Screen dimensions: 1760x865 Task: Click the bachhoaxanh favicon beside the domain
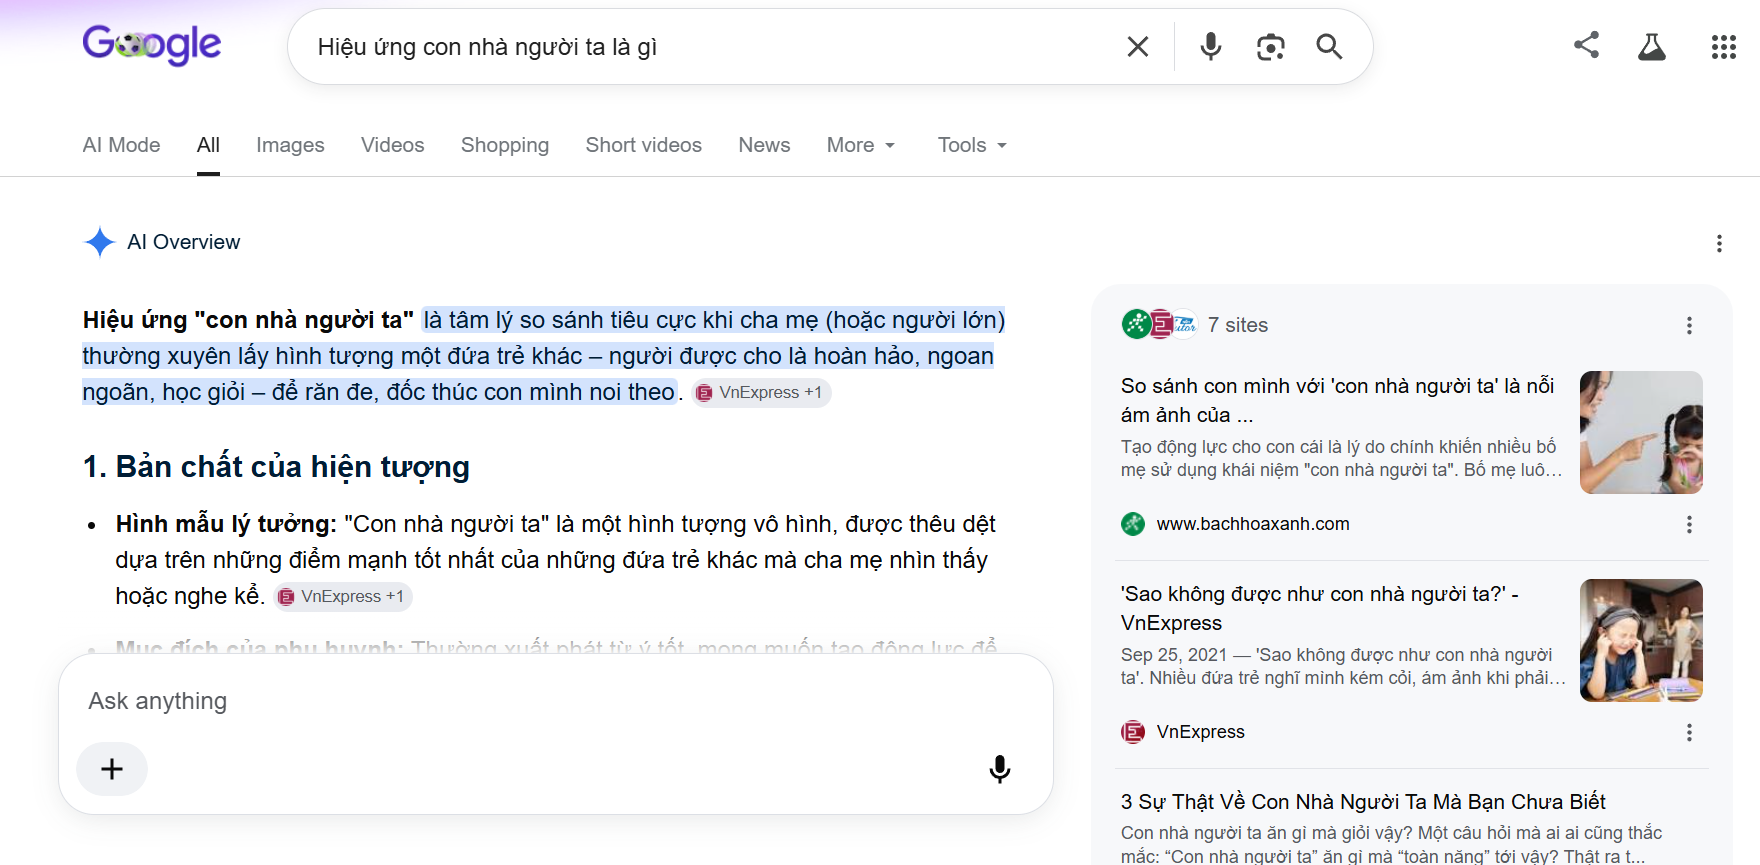pyautogui.click(x=1133, y=524)
